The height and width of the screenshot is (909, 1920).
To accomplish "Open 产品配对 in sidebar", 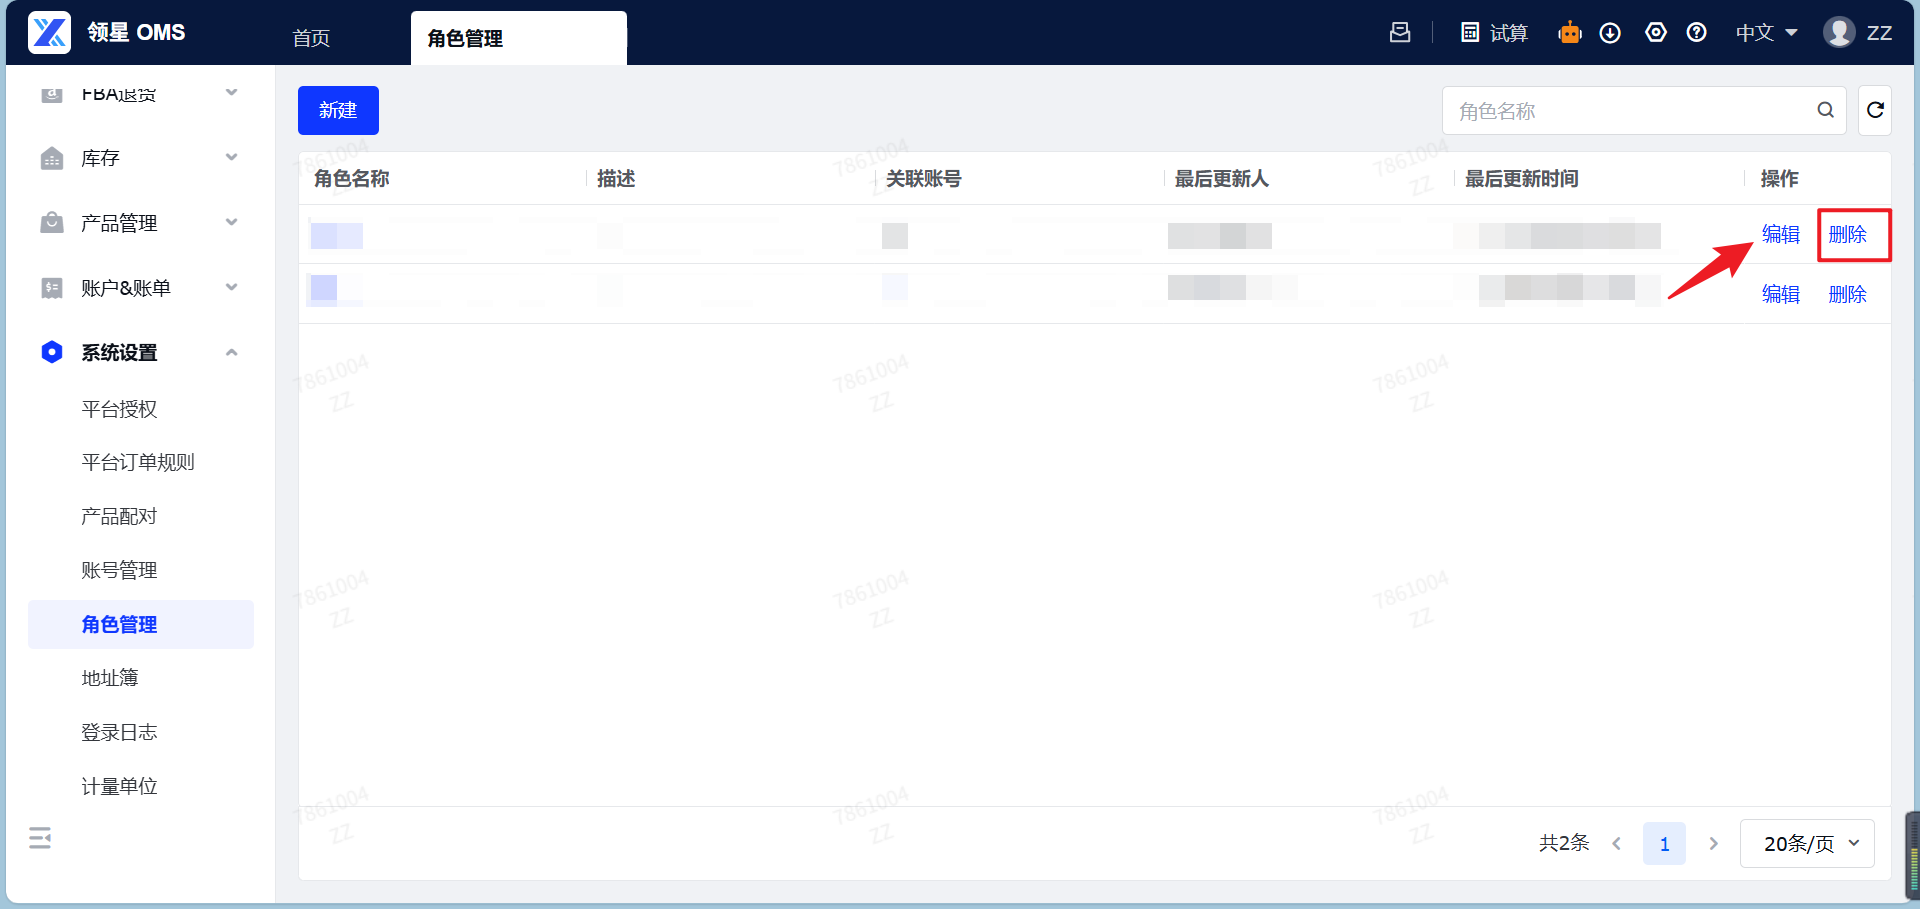I will [119, 516].
